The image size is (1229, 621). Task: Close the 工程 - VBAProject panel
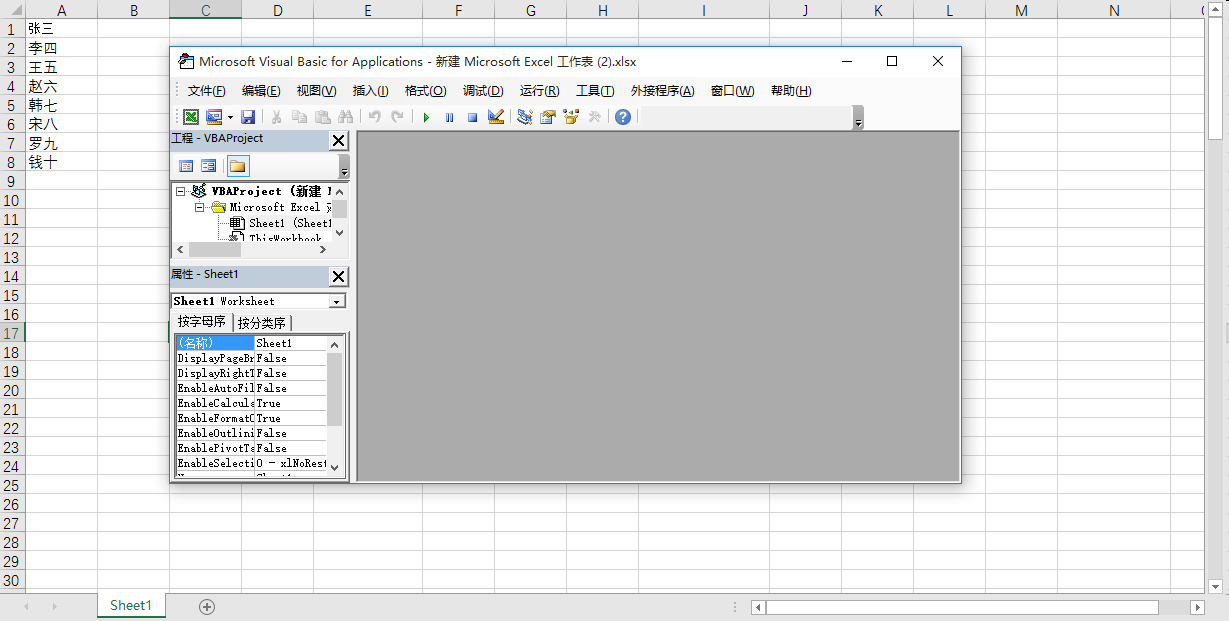339,141
